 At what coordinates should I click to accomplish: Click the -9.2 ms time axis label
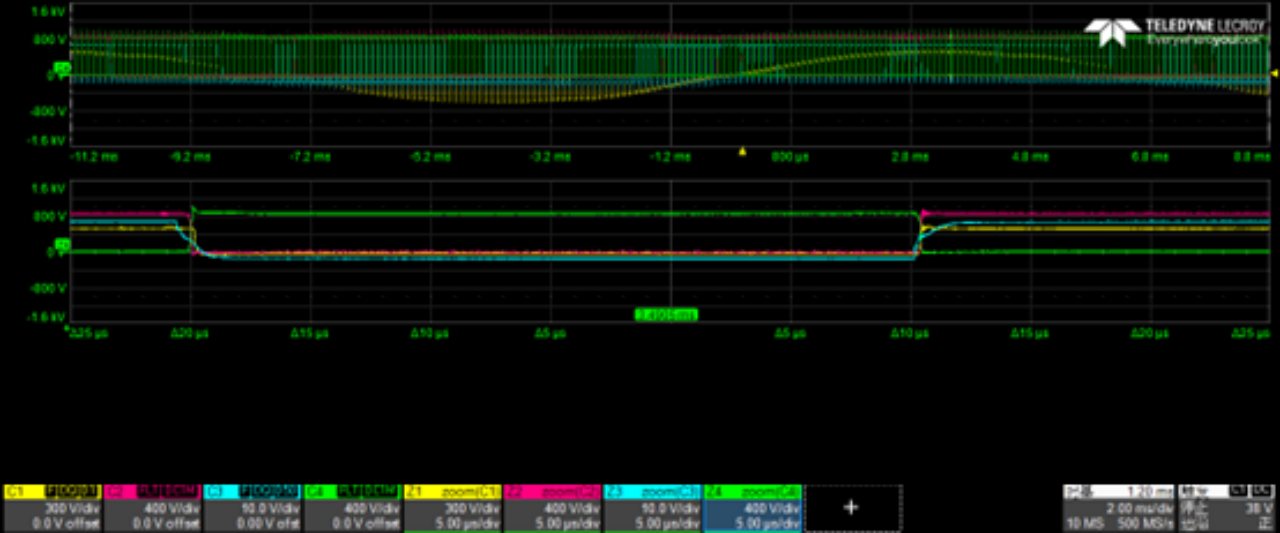pyautogui.click(x=190, y=157)
